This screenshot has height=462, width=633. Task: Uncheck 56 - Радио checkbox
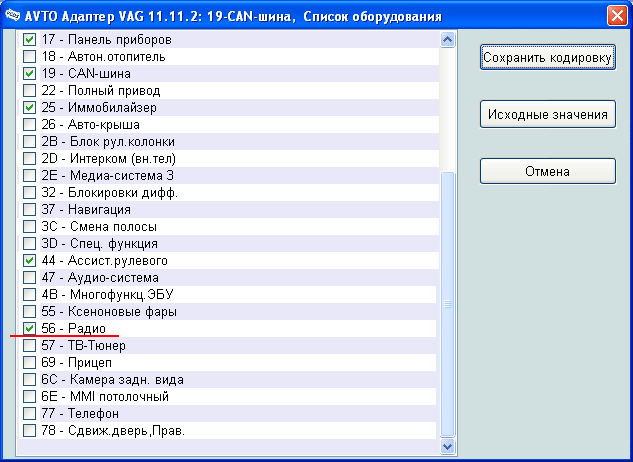click(30, 328)
